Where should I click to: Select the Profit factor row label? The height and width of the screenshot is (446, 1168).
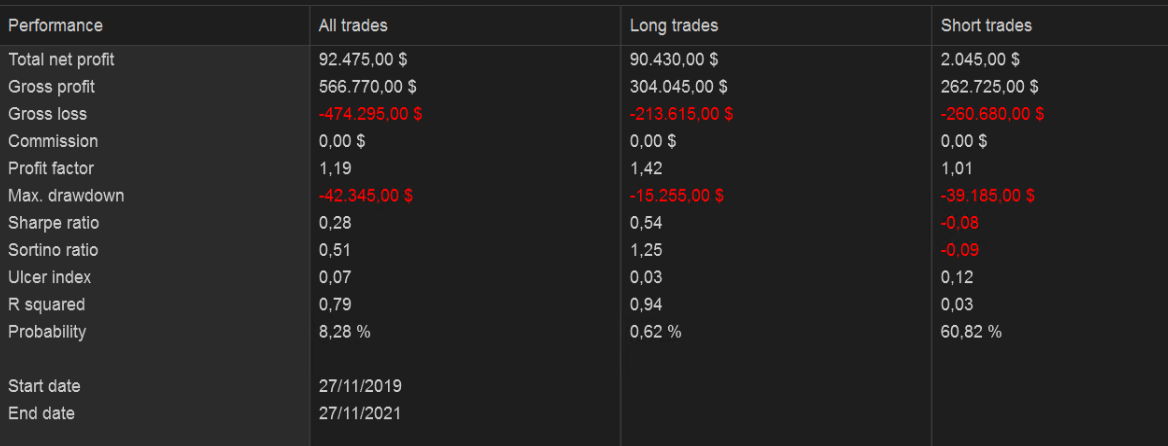51,168
